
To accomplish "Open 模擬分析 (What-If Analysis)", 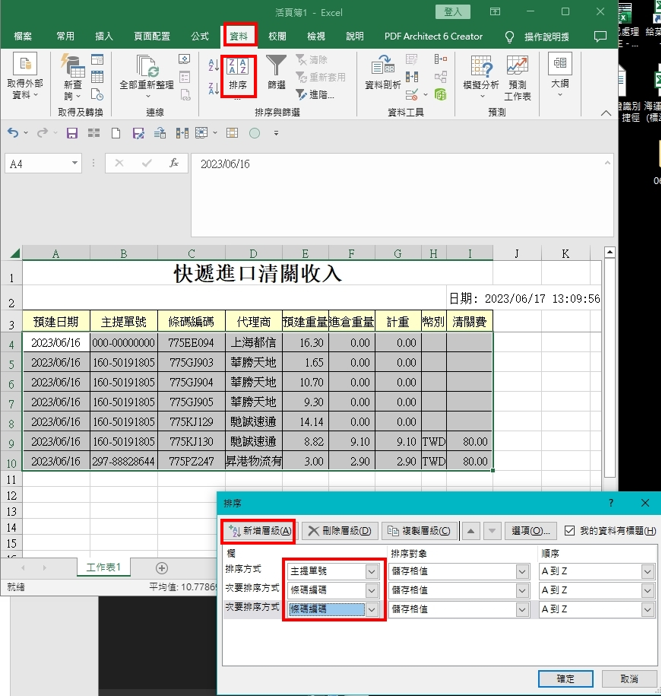I will (480, 73).
